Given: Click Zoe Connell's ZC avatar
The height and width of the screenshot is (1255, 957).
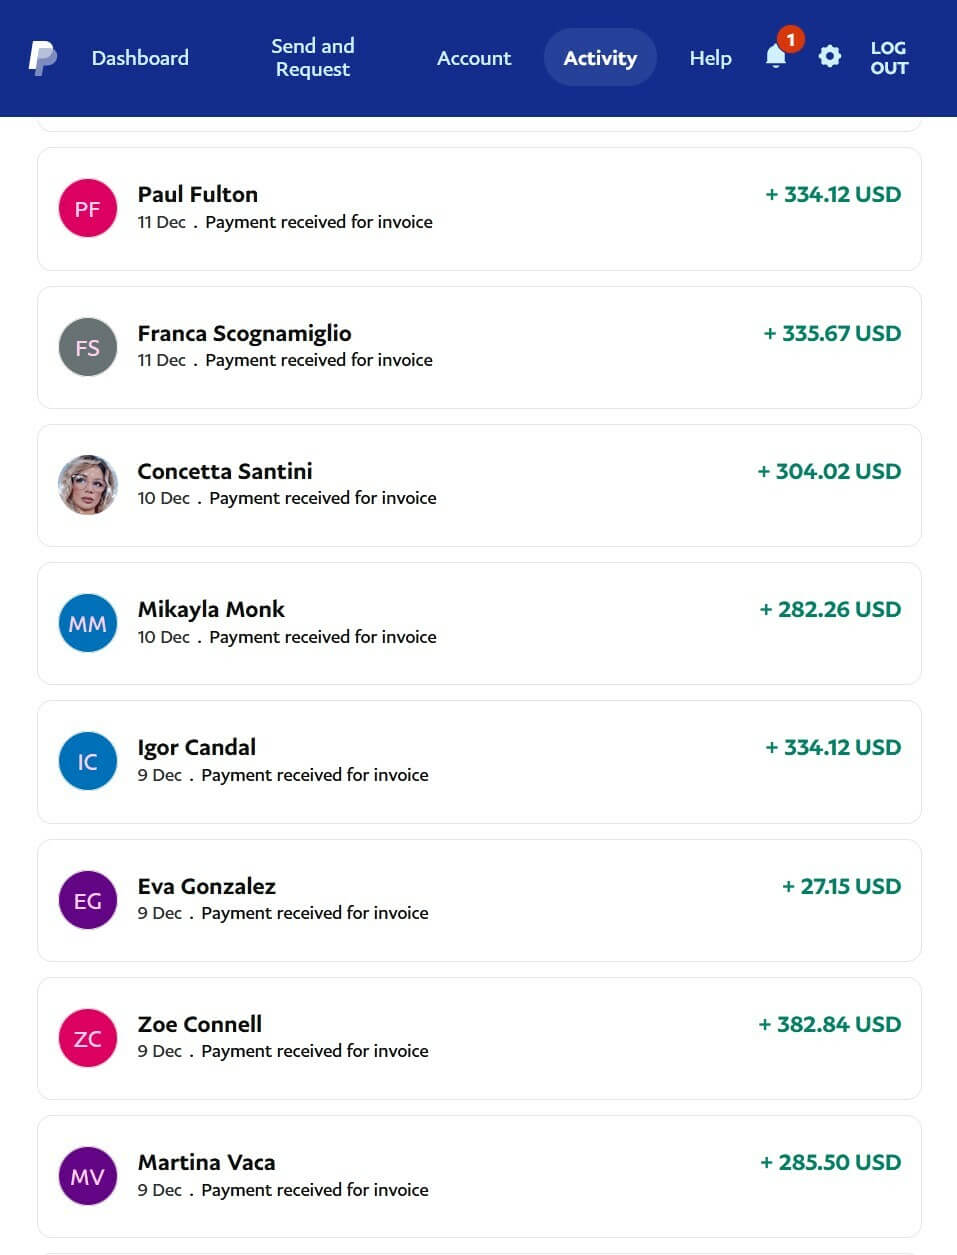Looking at the screenshot, I should (x=88, y=1038).
